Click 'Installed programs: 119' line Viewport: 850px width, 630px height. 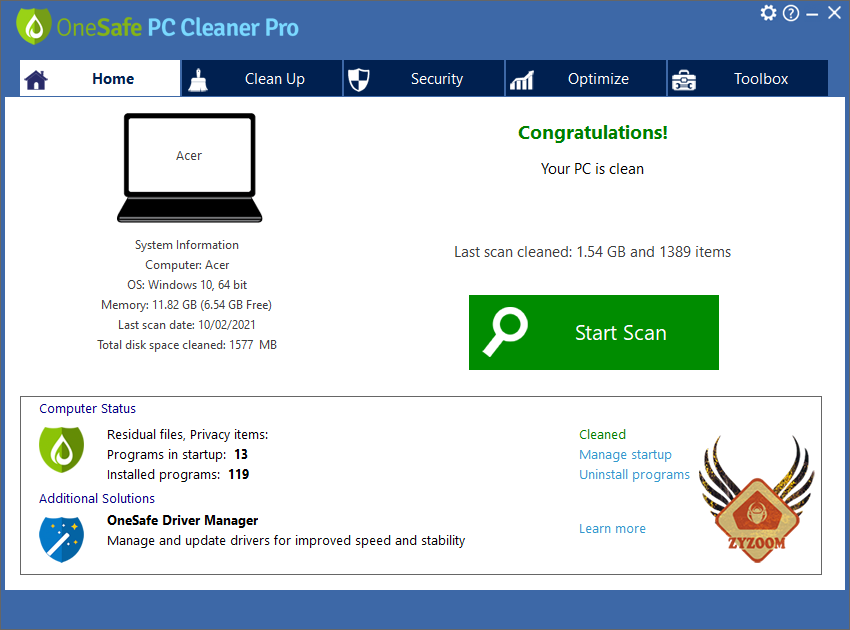point(178,474)
